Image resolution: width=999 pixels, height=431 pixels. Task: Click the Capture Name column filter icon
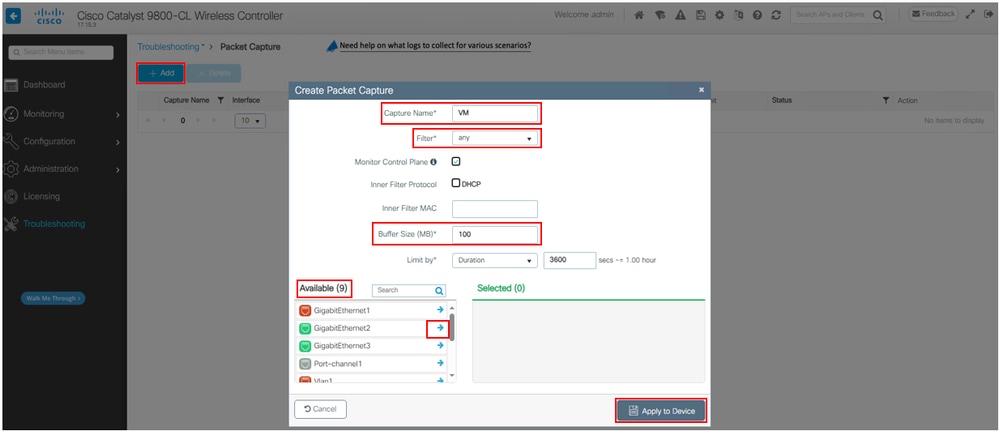220,101
